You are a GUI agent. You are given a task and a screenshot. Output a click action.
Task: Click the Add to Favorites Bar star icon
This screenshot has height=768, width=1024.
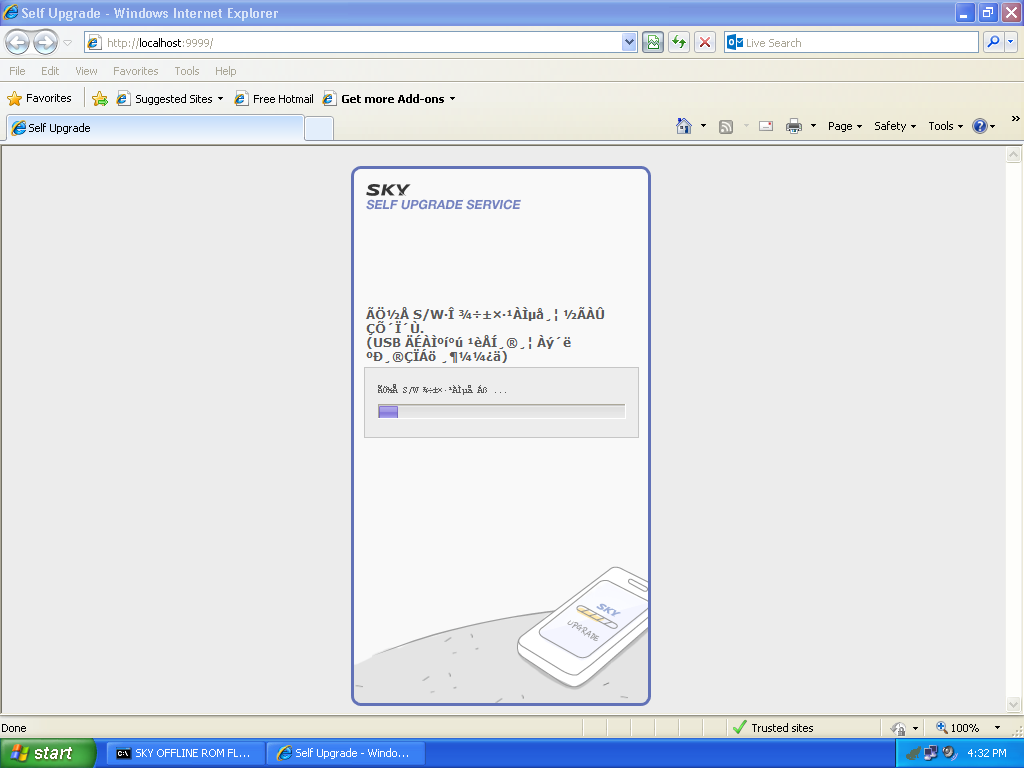[x=100, y=99]
